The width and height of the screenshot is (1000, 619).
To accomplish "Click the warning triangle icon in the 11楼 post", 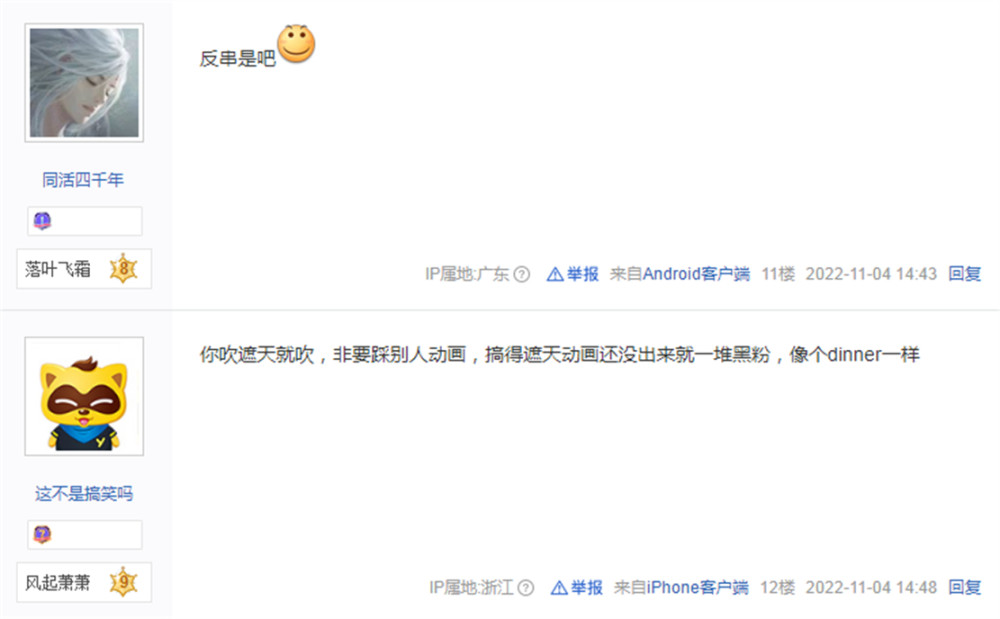I will (555, 274).
